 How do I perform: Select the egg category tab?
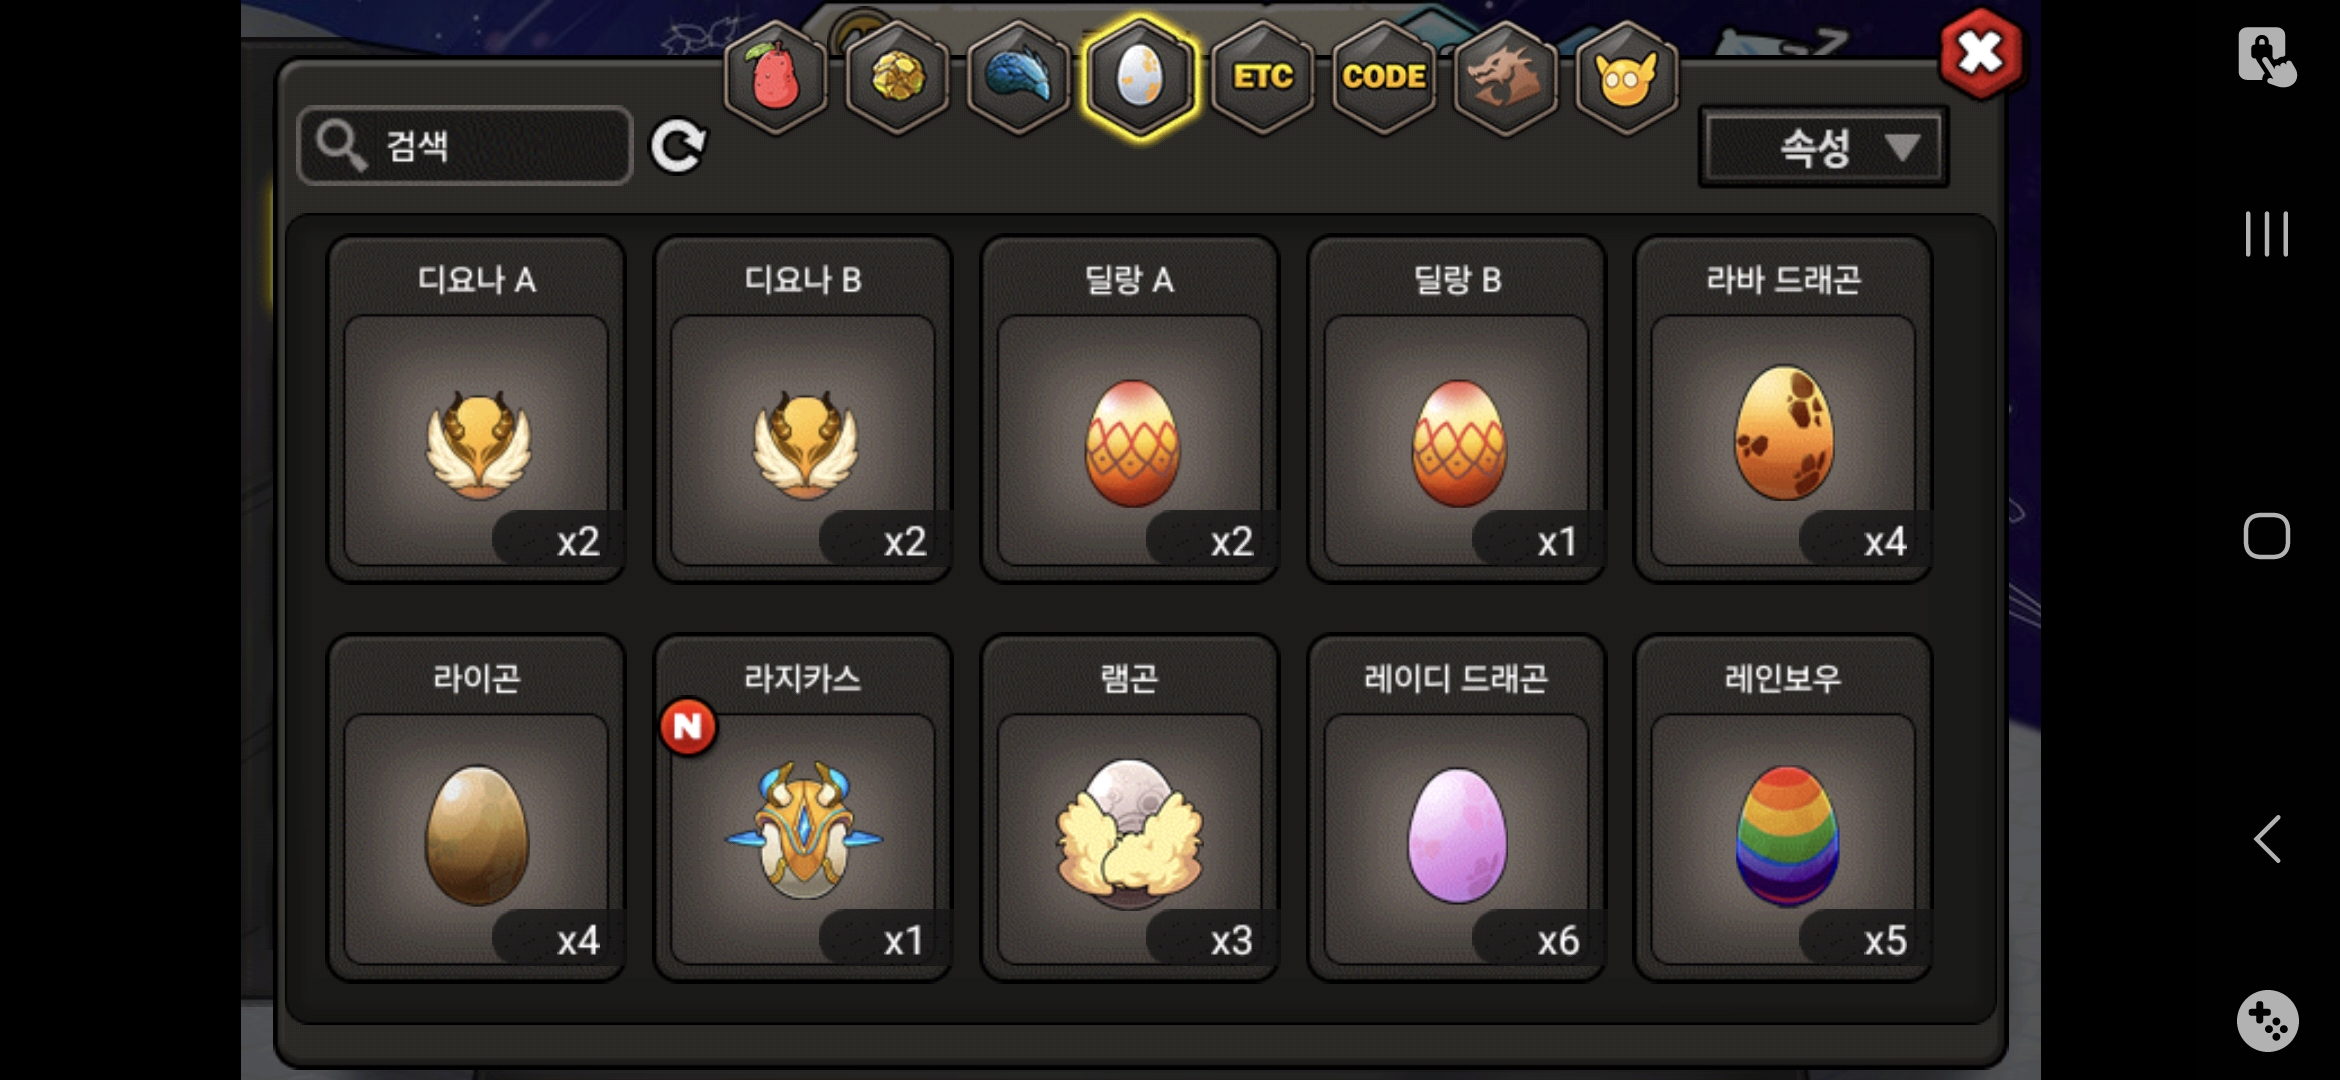pyautogui.click(x=1140, y=78)
